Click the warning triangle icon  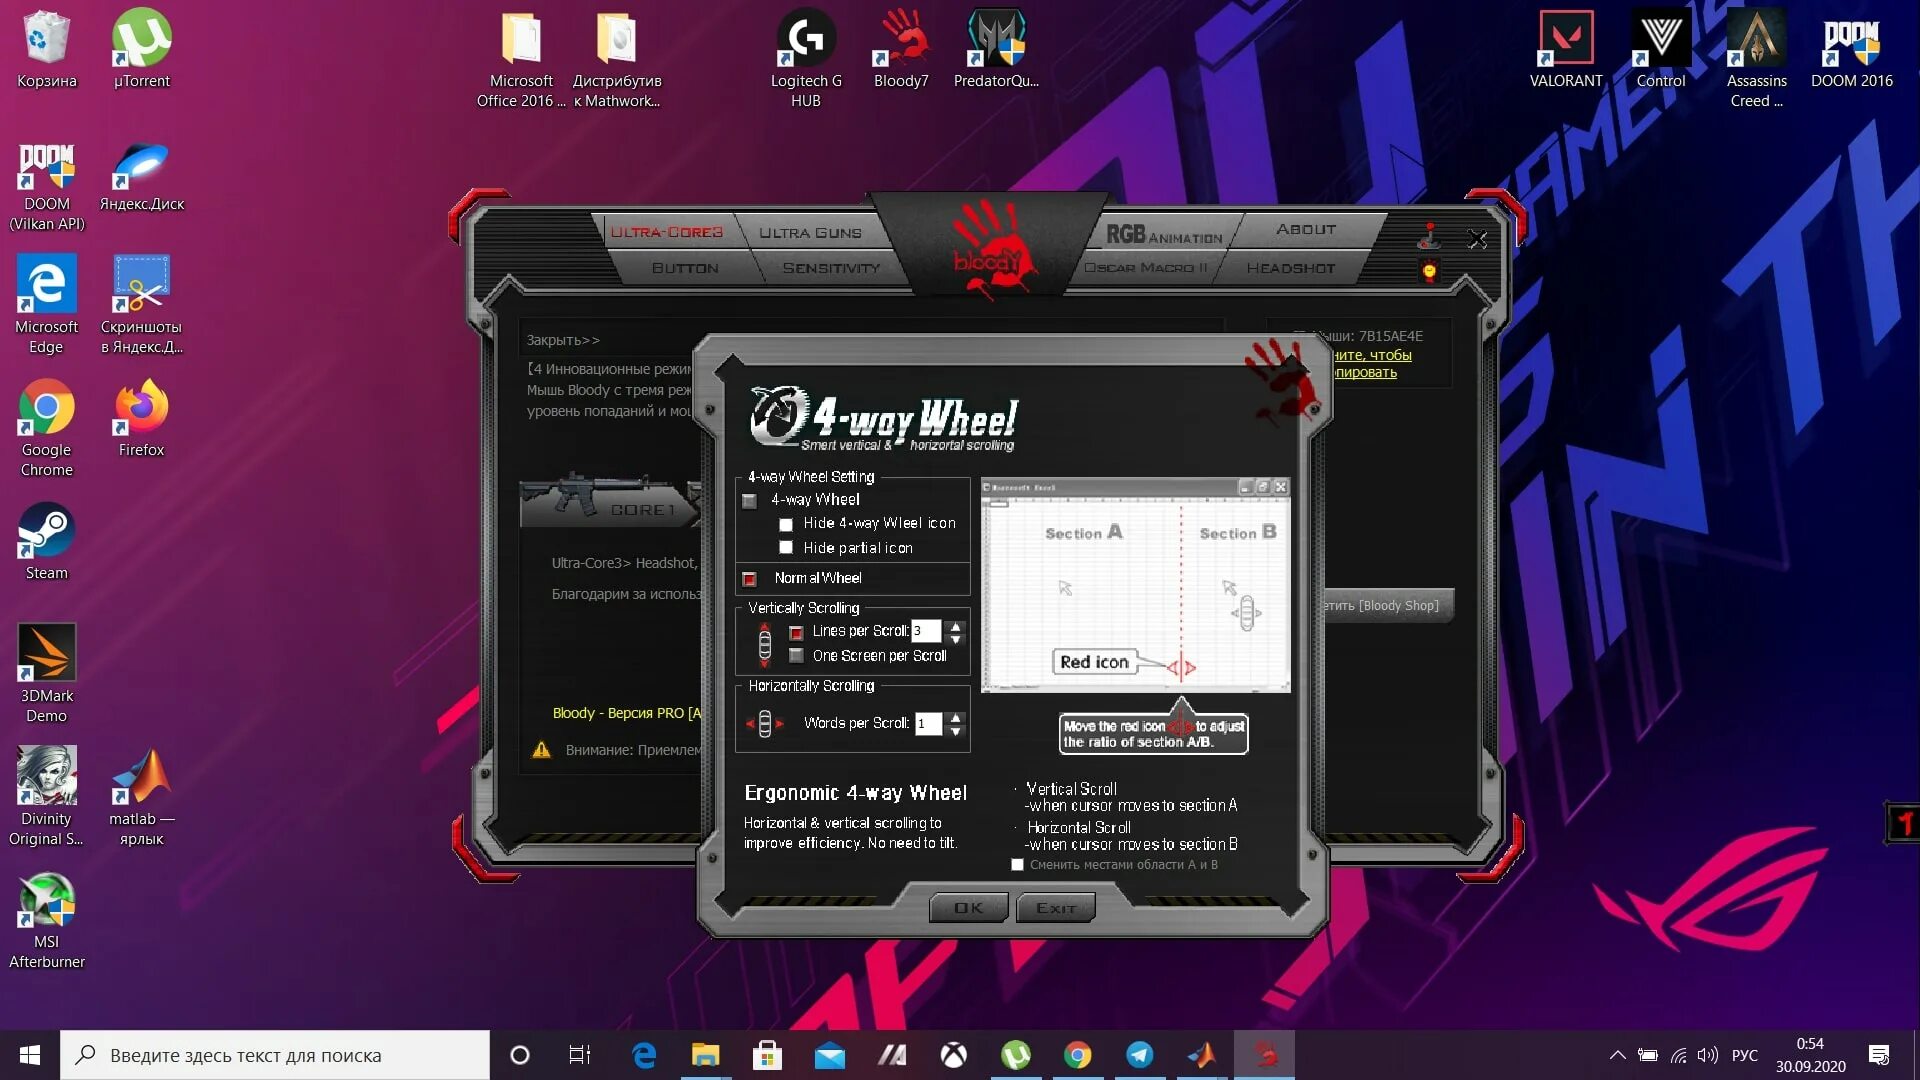pos(541,750)
